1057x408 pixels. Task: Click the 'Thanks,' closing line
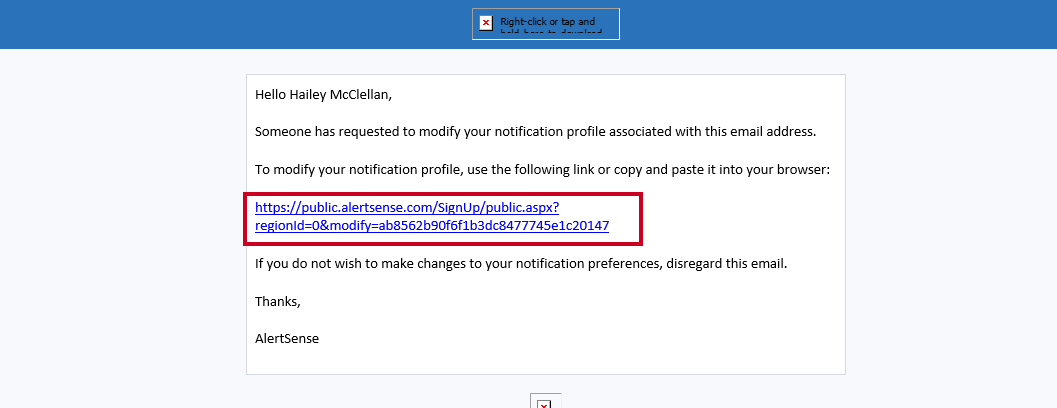(278, 301)
